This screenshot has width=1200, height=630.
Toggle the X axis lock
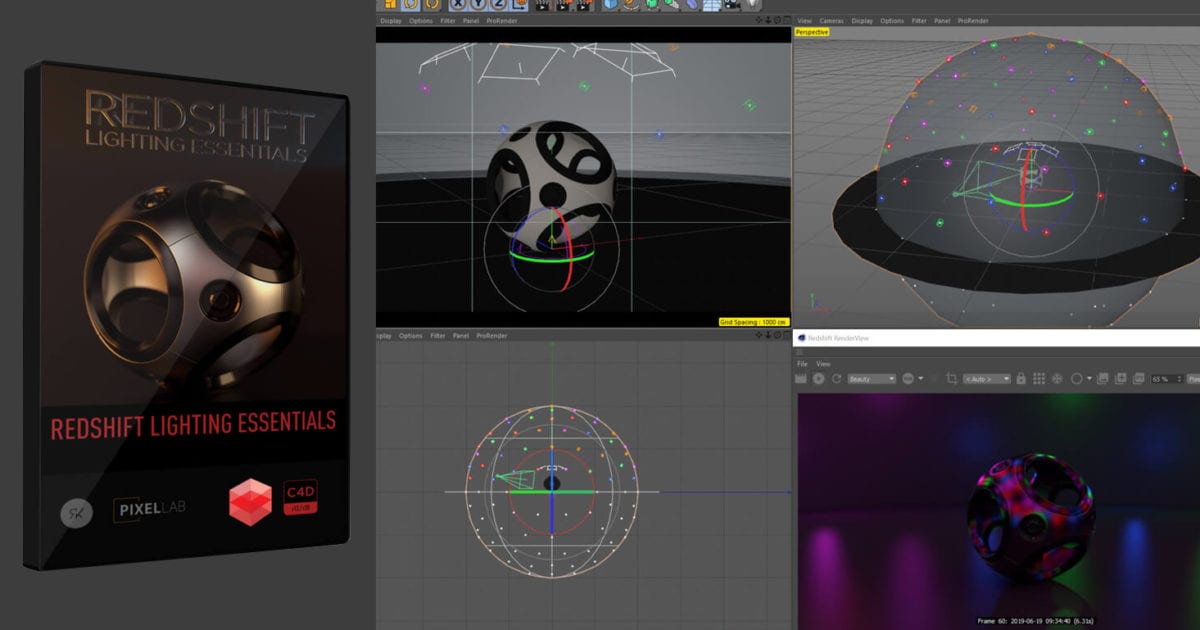458,7
